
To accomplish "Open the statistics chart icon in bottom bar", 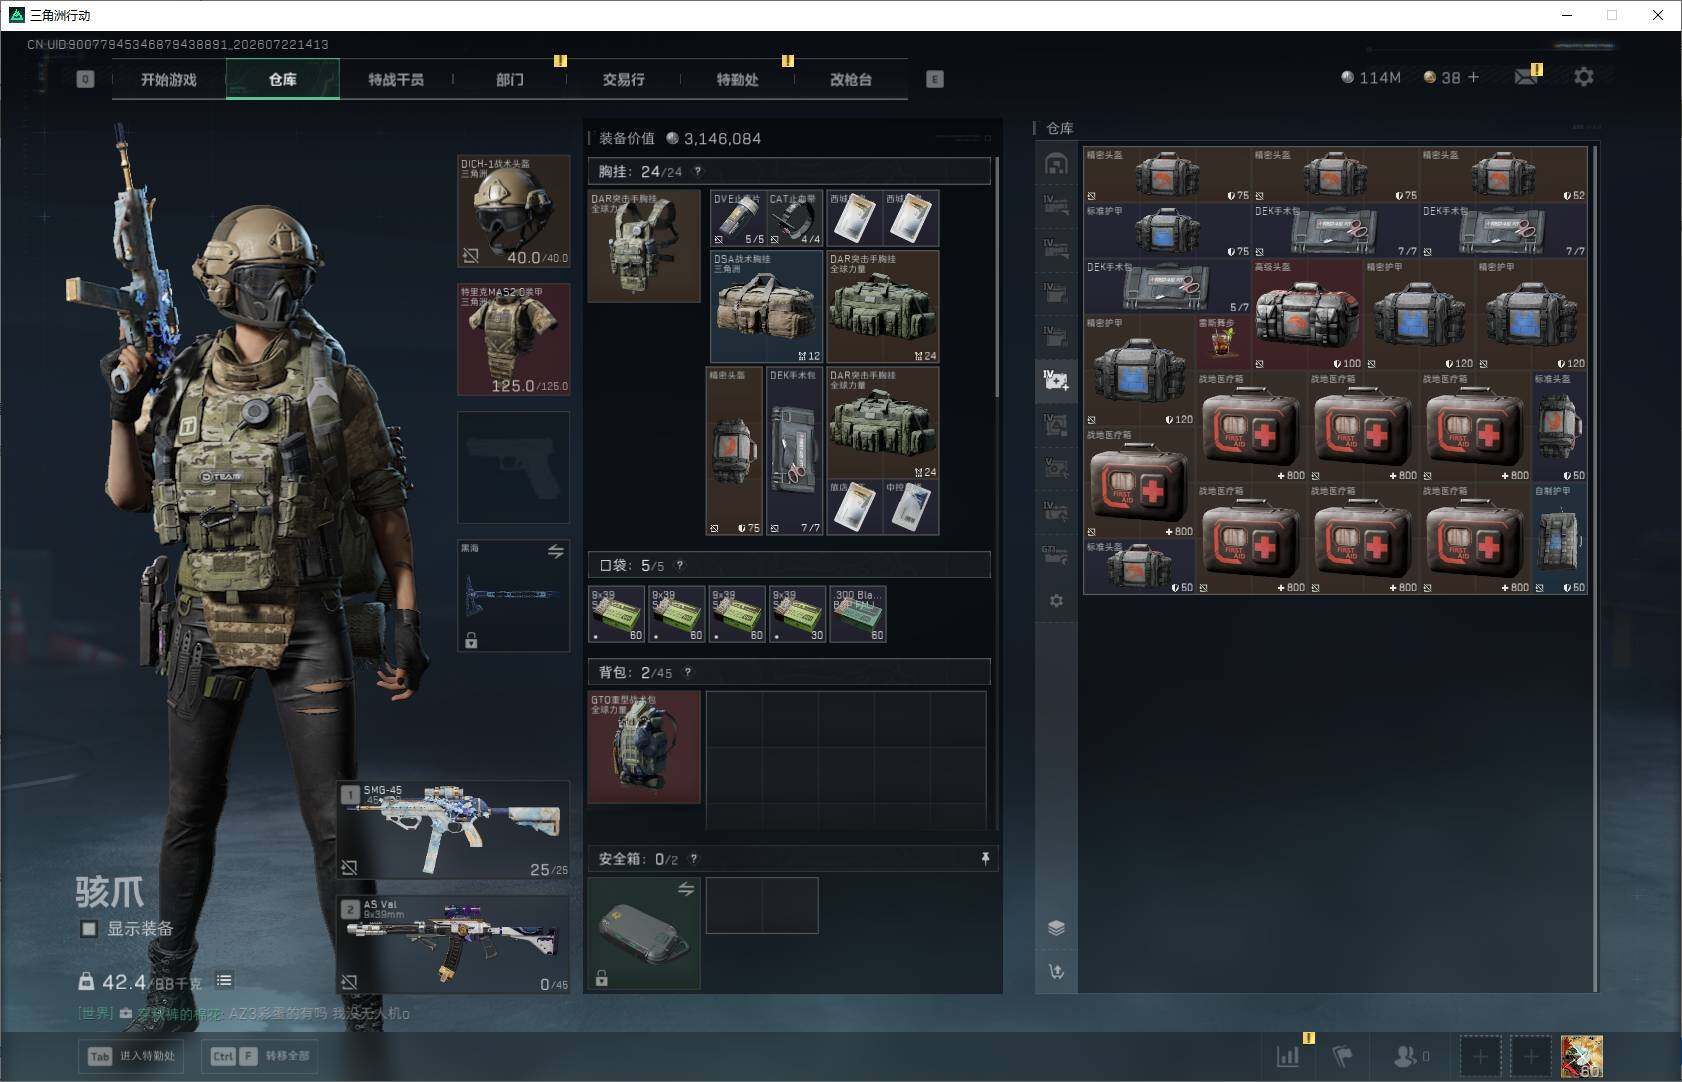I will [x=1288, y=1055].
